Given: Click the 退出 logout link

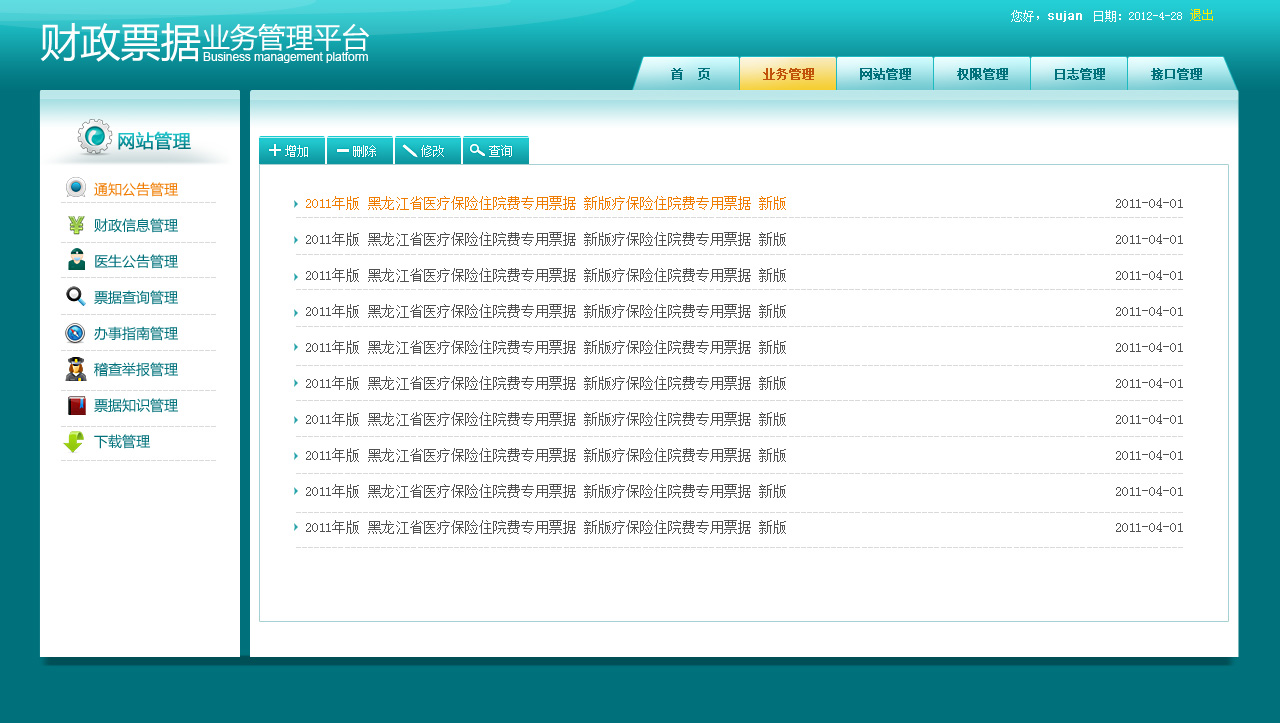Looking at the screenshot, I should (1202, 16).
